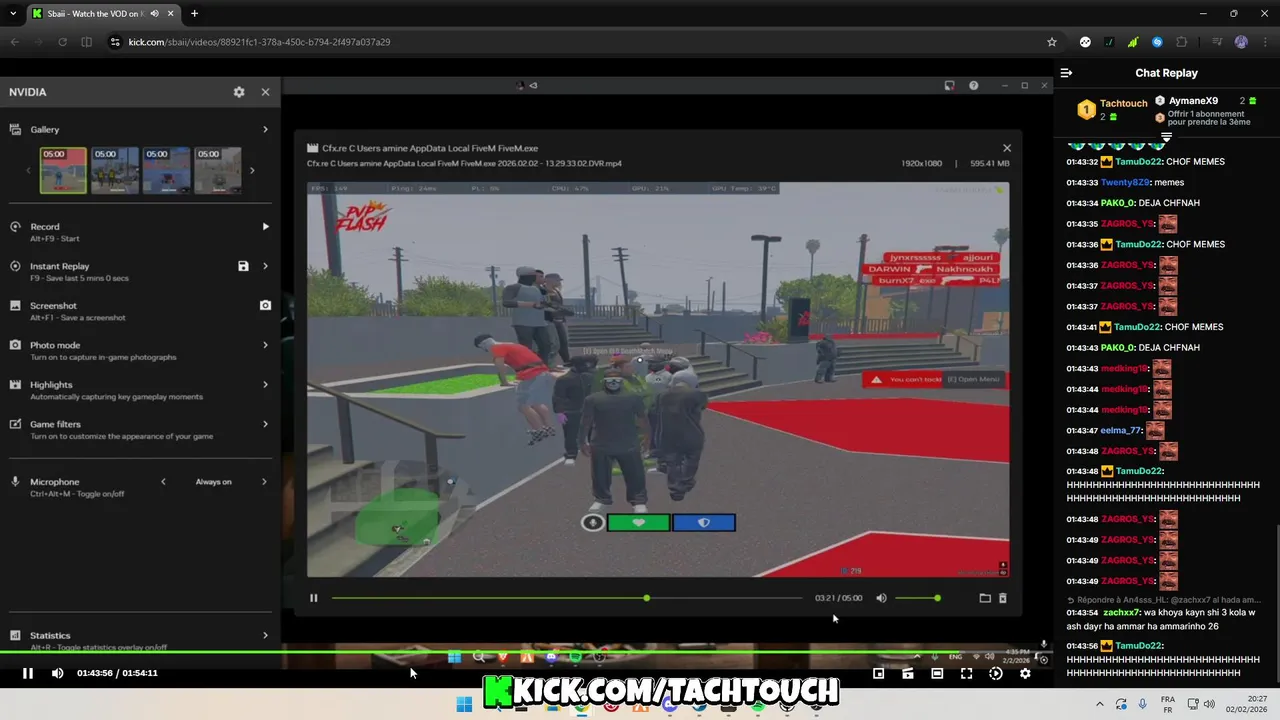This screenshot has width=1280, height=720.
Task: Open the Windows Start menu
Action: click(x=464, y=704)
